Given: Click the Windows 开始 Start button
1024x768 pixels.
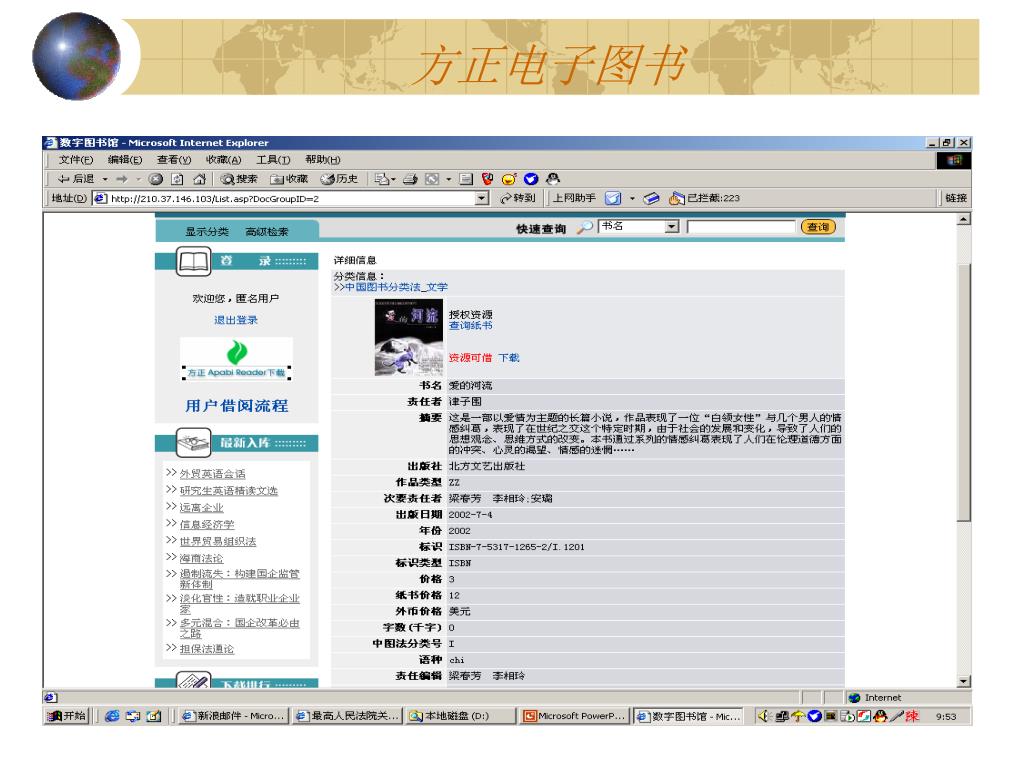Looking at the screenshot, I should click(67, 716).
